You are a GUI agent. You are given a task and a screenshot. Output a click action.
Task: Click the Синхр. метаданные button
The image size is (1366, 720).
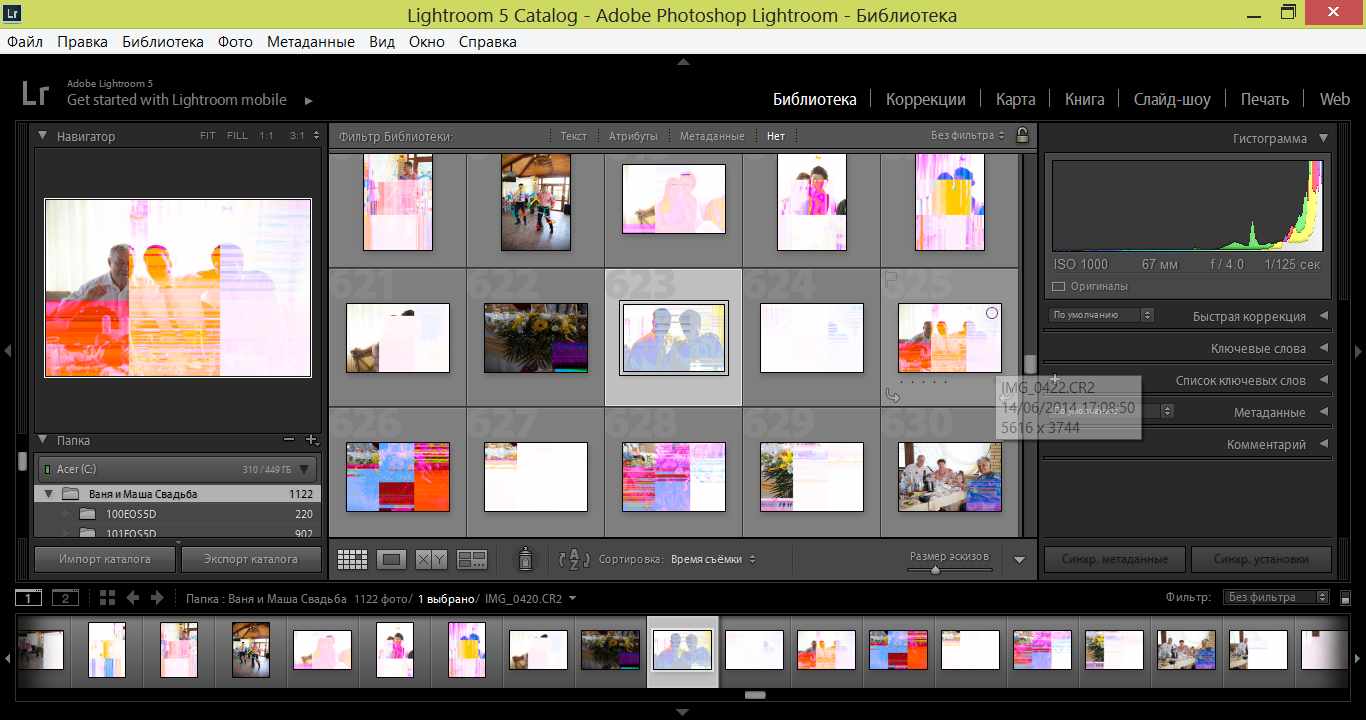tap(1114, 559)
